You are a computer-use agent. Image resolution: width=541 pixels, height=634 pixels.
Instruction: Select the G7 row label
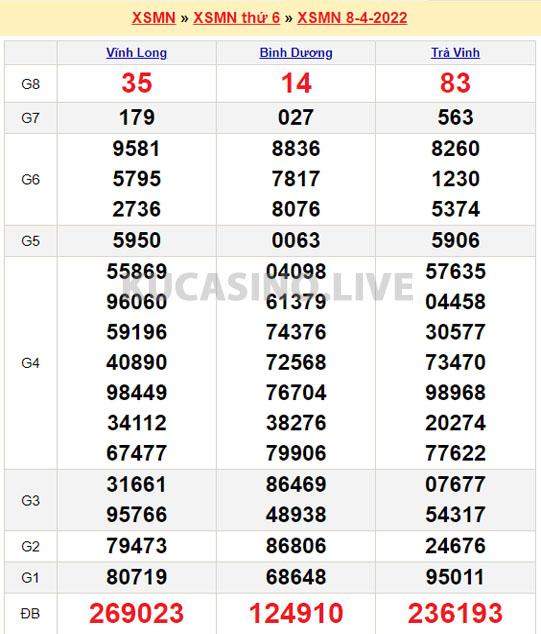30,118
